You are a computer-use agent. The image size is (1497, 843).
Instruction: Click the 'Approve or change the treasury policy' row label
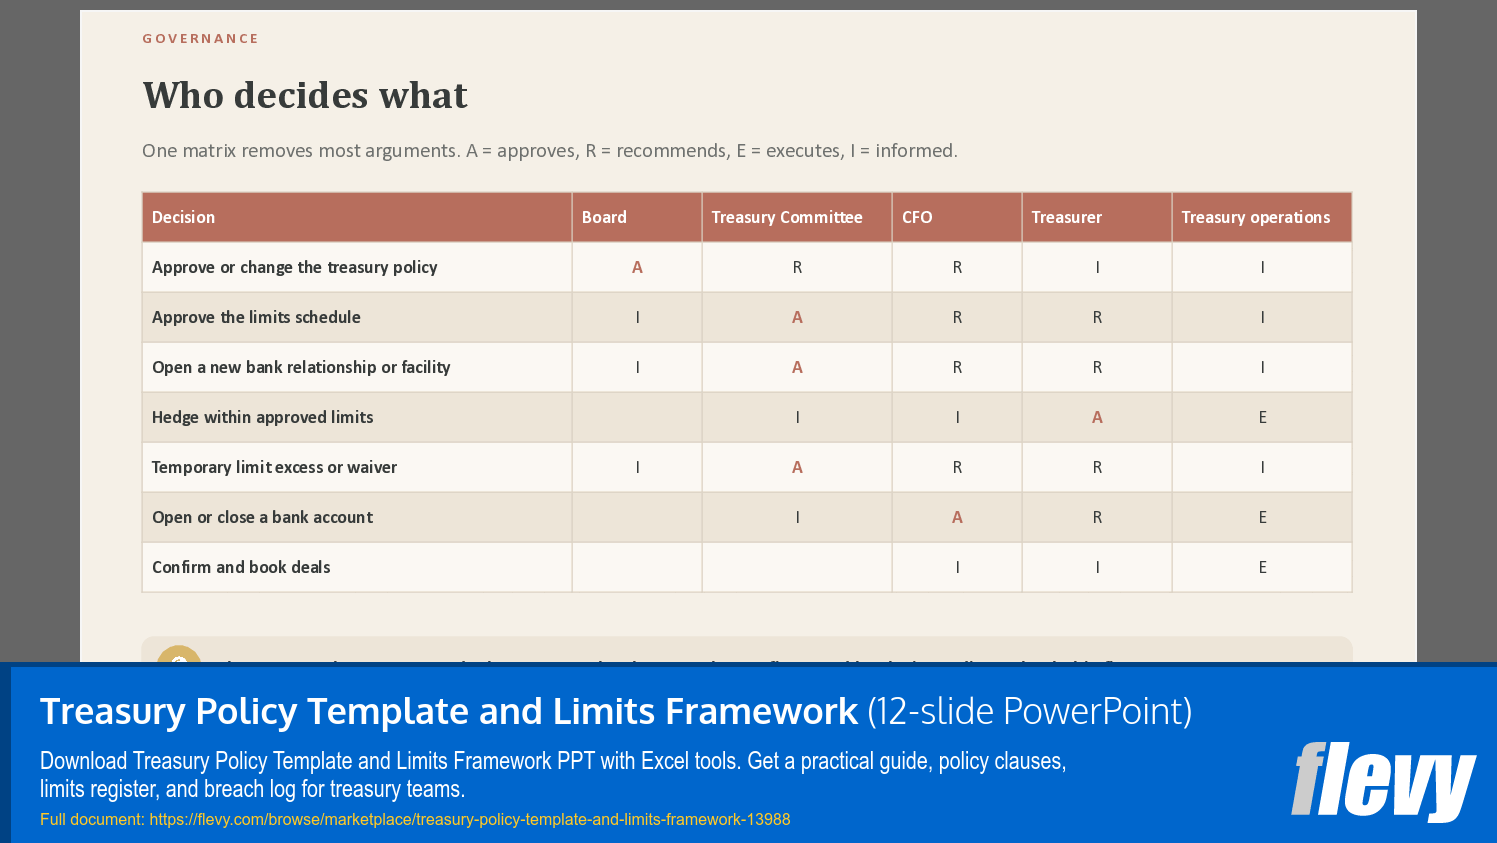point(295,267)
